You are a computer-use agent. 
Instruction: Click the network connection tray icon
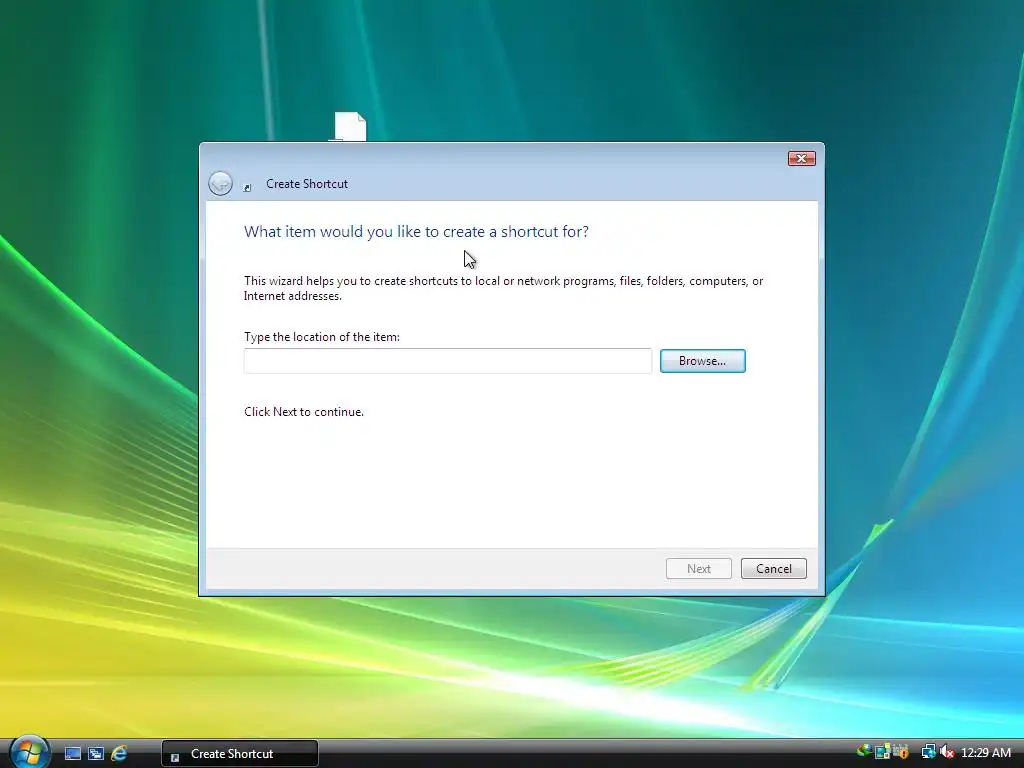928,752
